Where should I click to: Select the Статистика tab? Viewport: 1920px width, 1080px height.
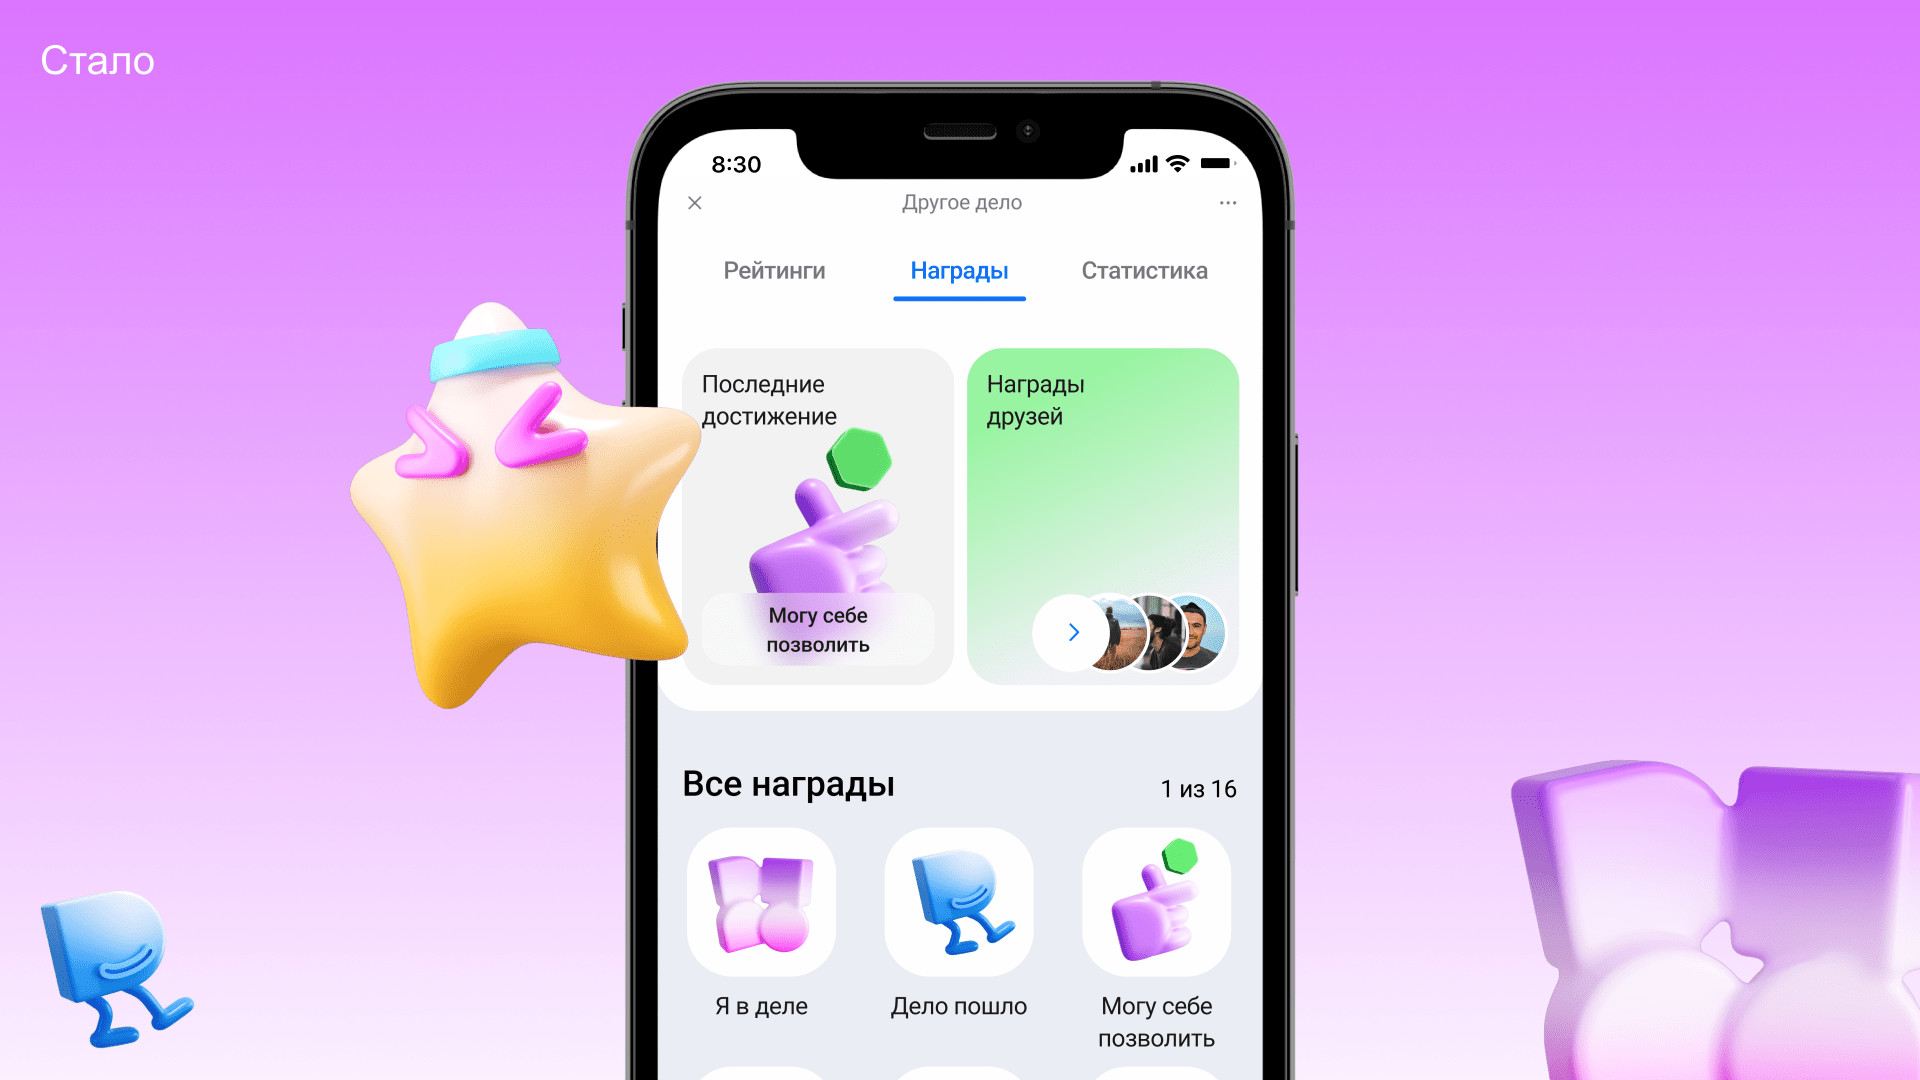click(x=1143, y=272)
